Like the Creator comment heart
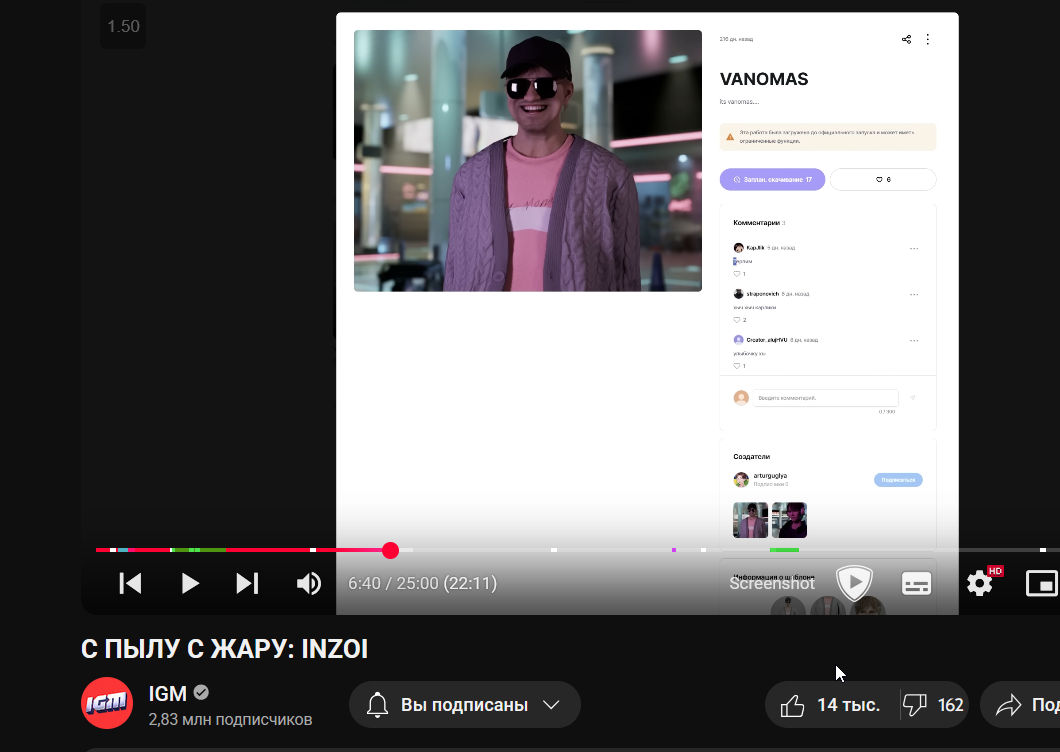This screenshot has width=1060, height=752. click(x=737, y=366)
